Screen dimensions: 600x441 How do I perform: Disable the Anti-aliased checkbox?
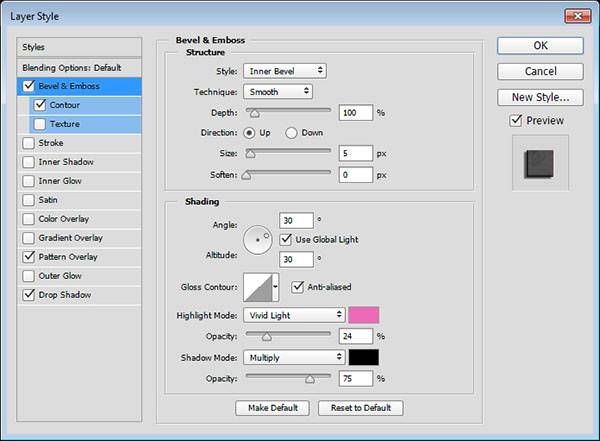[x=298, y=287]
